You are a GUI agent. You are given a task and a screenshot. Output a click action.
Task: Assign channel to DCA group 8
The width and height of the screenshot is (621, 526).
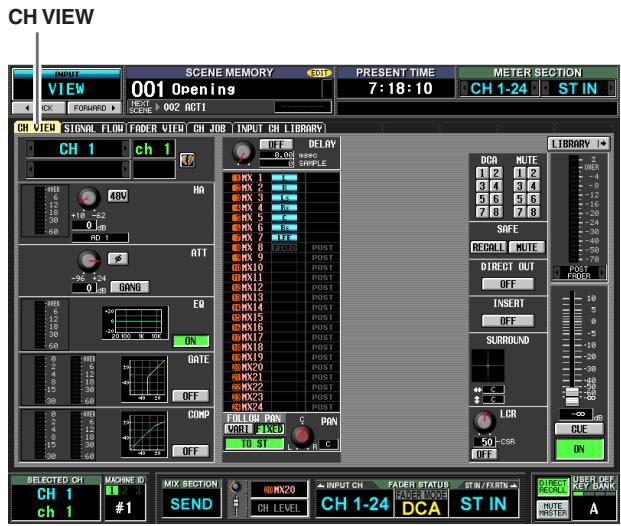[x=496, y=212]
